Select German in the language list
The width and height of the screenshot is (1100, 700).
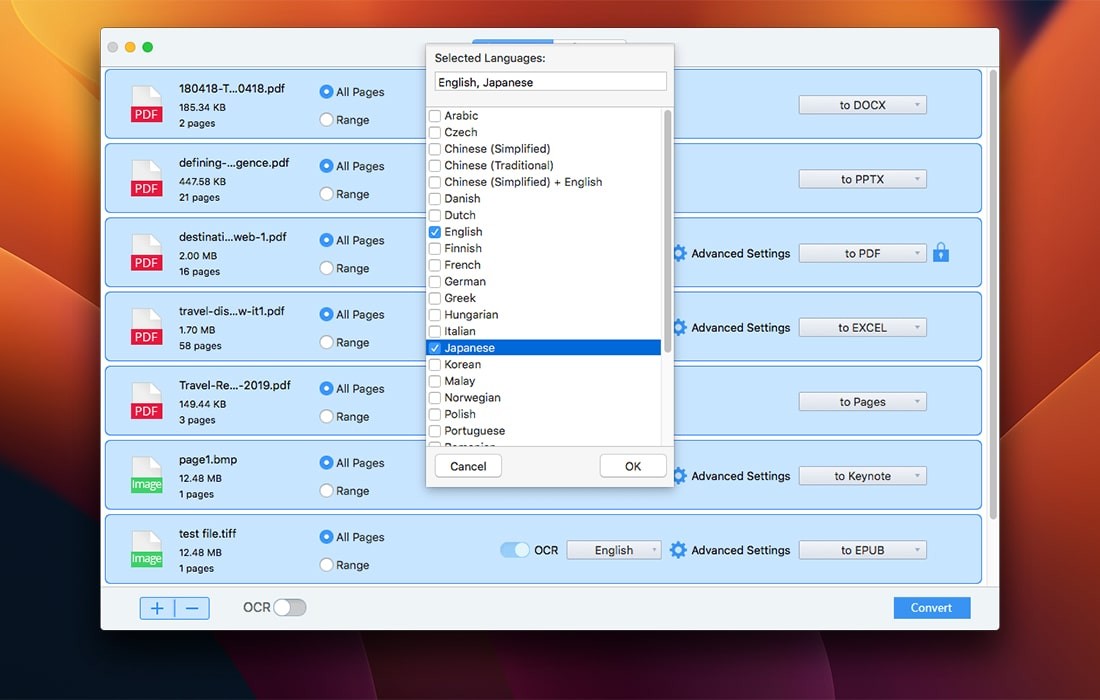(464, 282)
